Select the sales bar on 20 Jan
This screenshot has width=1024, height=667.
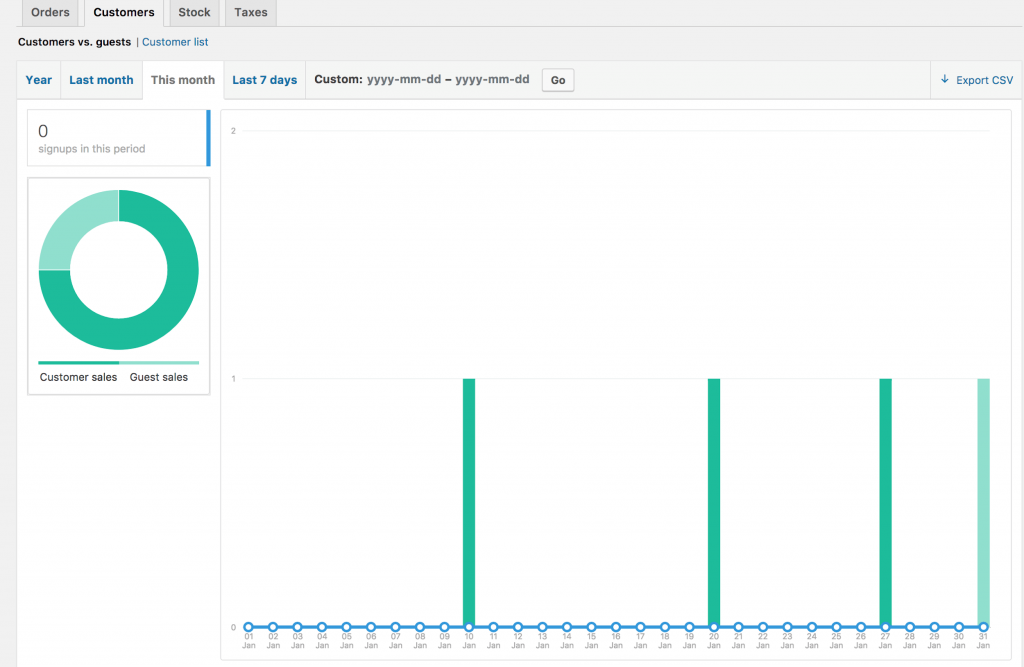(714, 500)
